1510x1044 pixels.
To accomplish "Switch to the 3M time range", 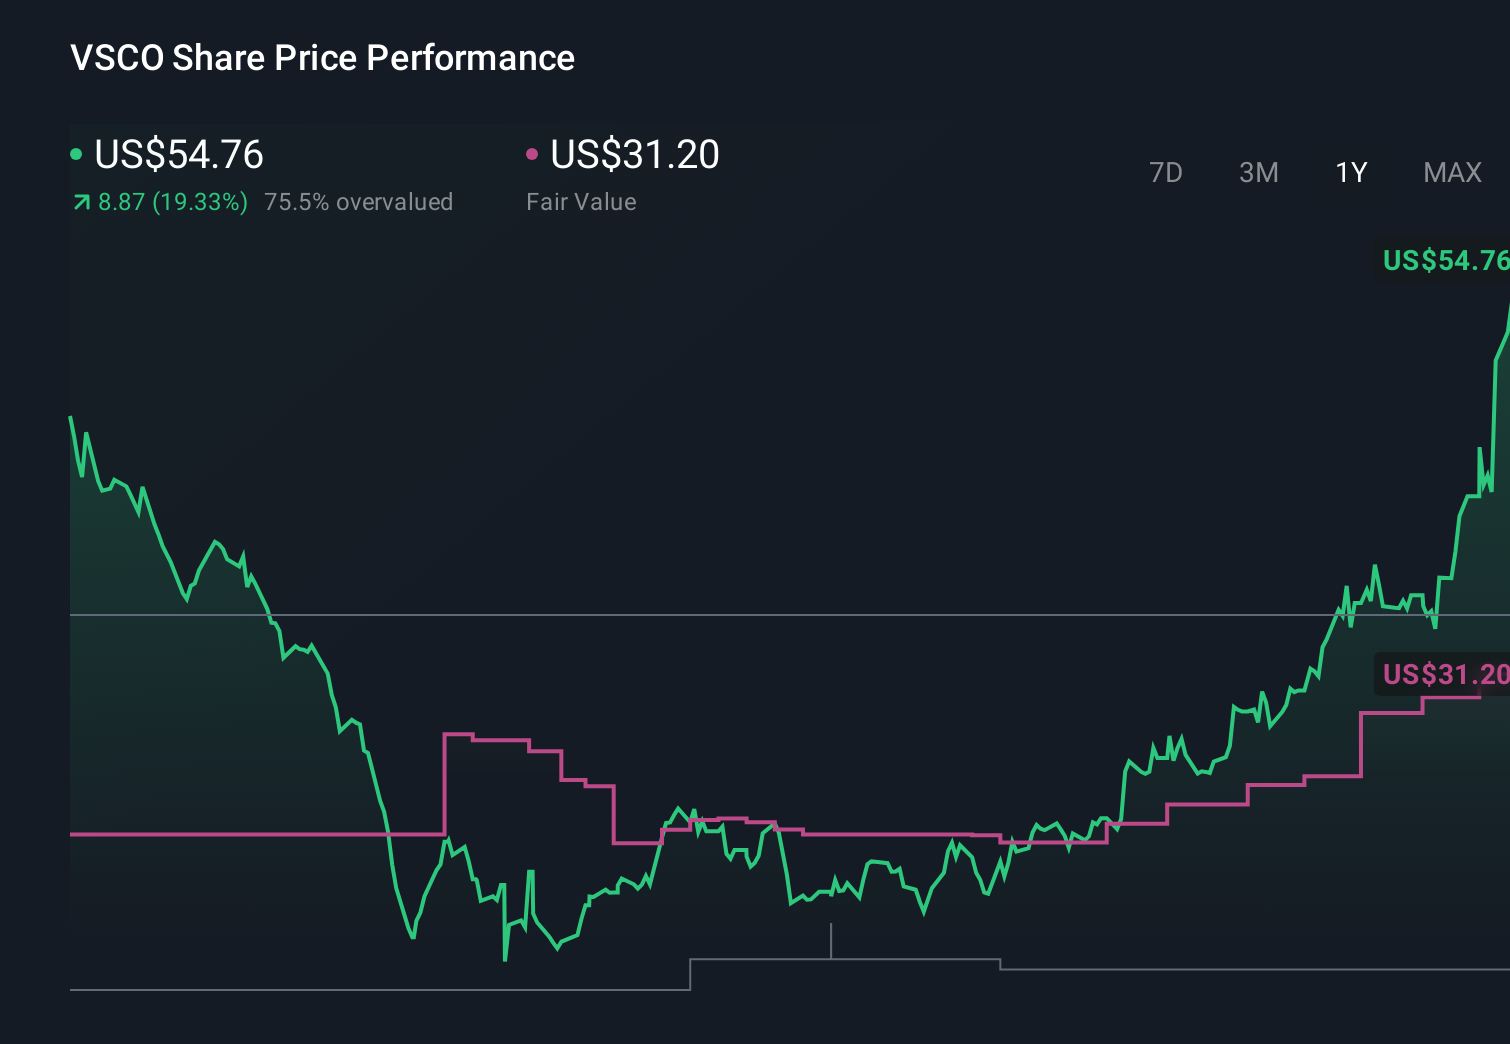I will click(x=1258, y=172).
